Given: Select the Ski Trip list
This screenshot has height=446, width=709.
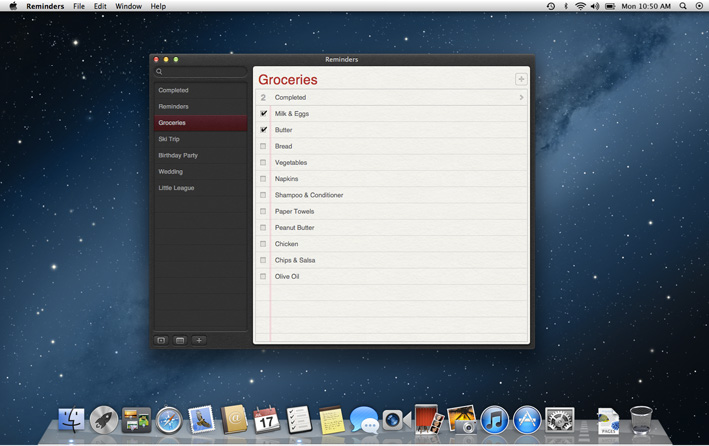Looking at the screenshot, I should pos(169,139).
